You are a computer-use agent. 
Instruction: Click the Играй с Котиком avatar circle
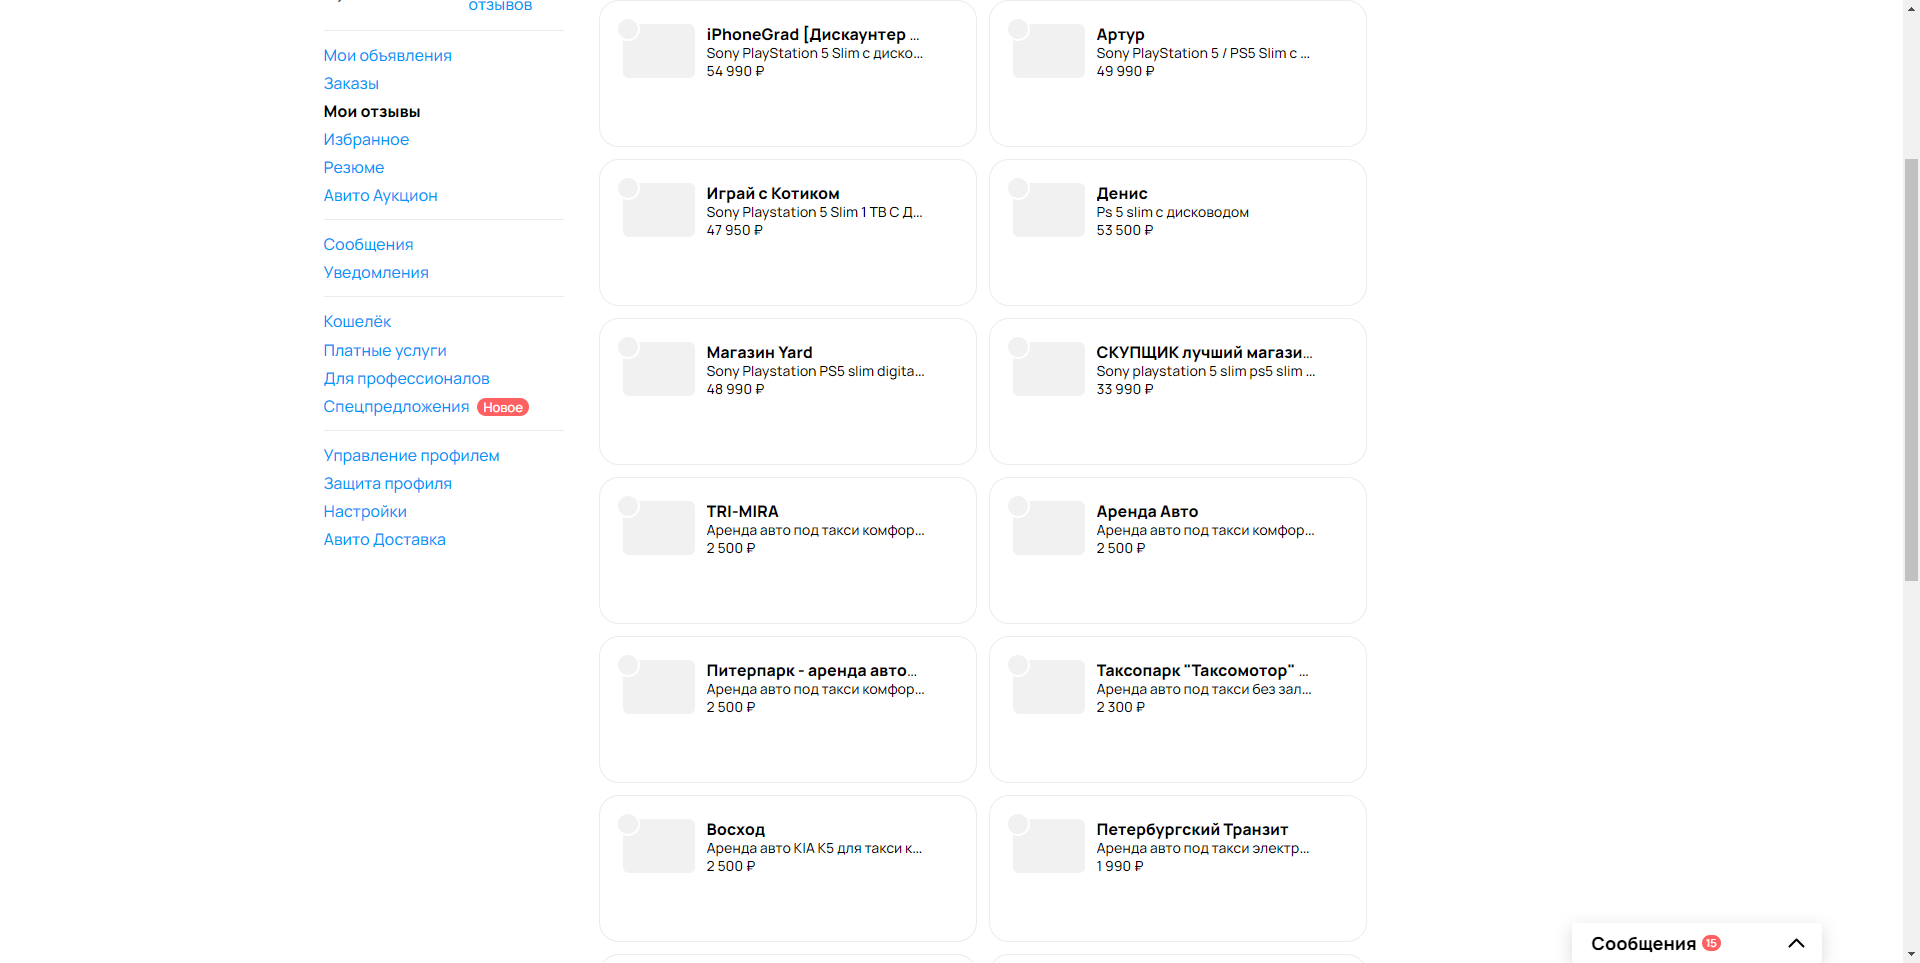coord(628,188)
